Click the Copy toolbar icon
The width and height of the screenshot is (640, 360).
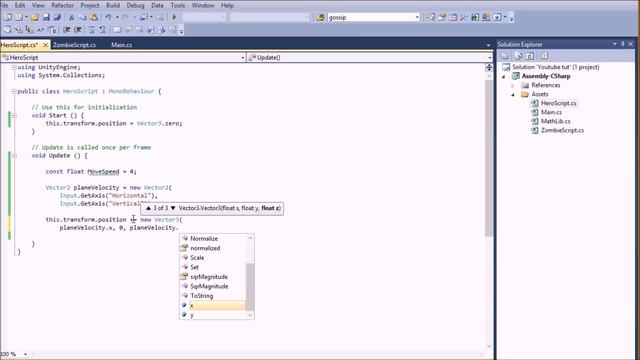[x=82, y=17]
